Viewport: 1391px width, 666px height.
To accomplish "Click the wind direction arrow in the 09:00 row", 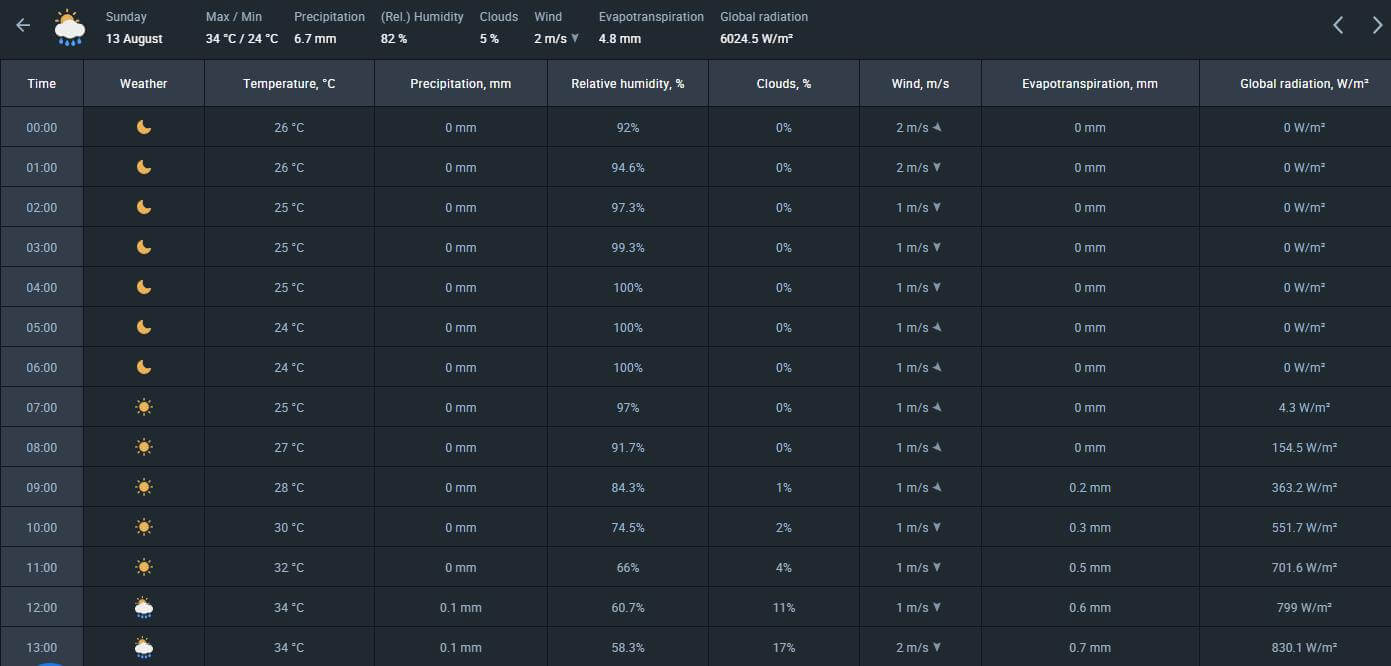I will click(x=937, y=487).
